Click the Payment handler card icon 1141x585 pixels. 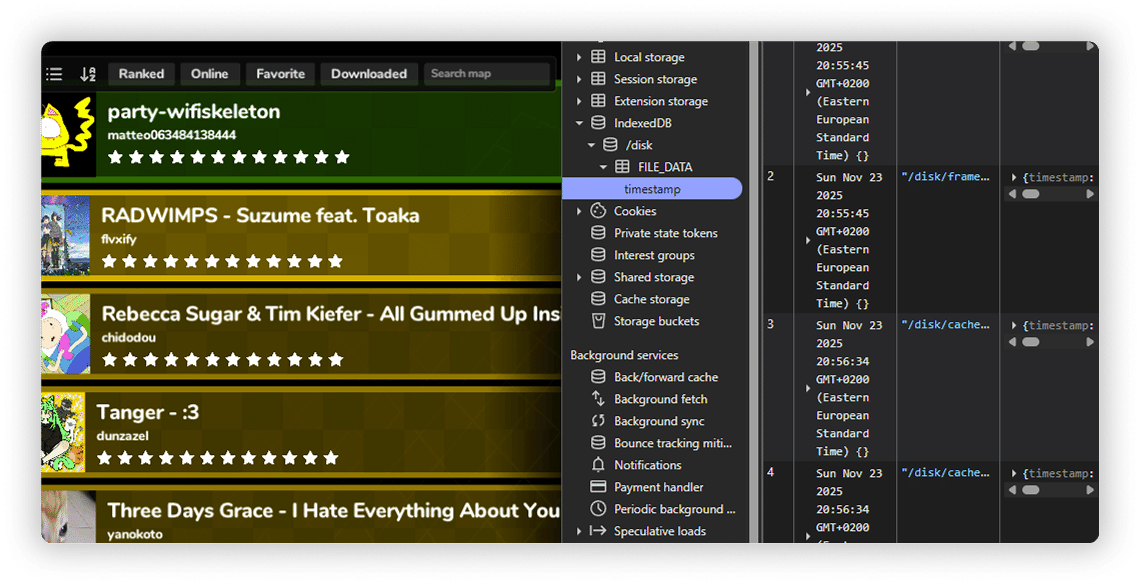click(598, 487)
